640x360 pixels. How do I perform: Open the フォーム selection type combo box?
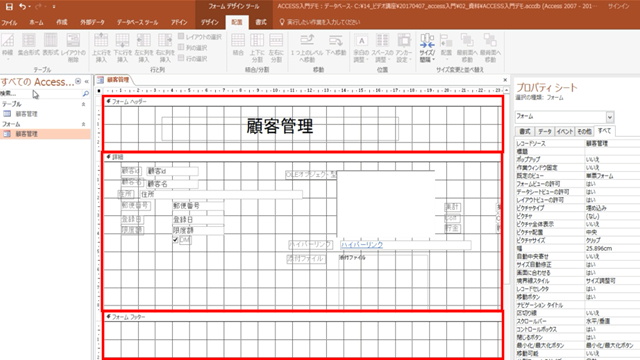[610, 117]
